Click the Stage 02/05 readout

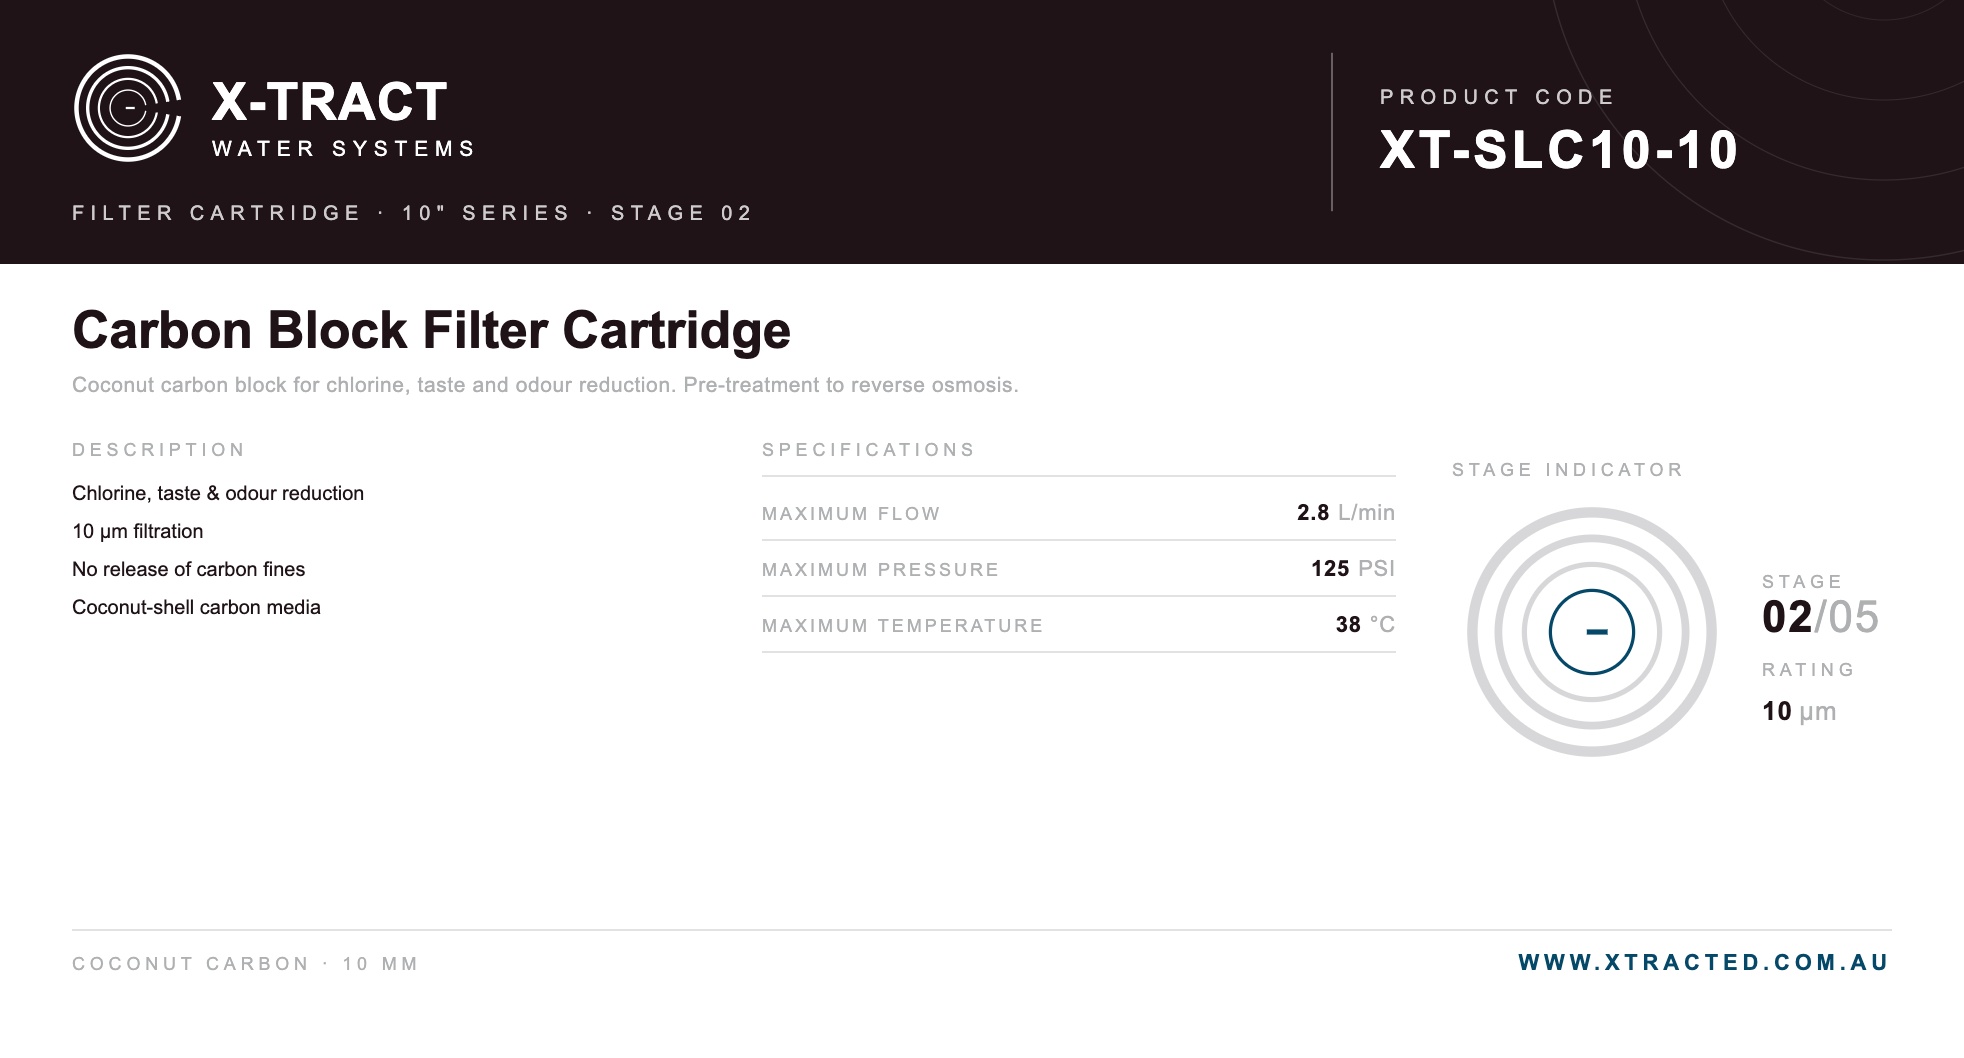click(x=1820, y=617)
